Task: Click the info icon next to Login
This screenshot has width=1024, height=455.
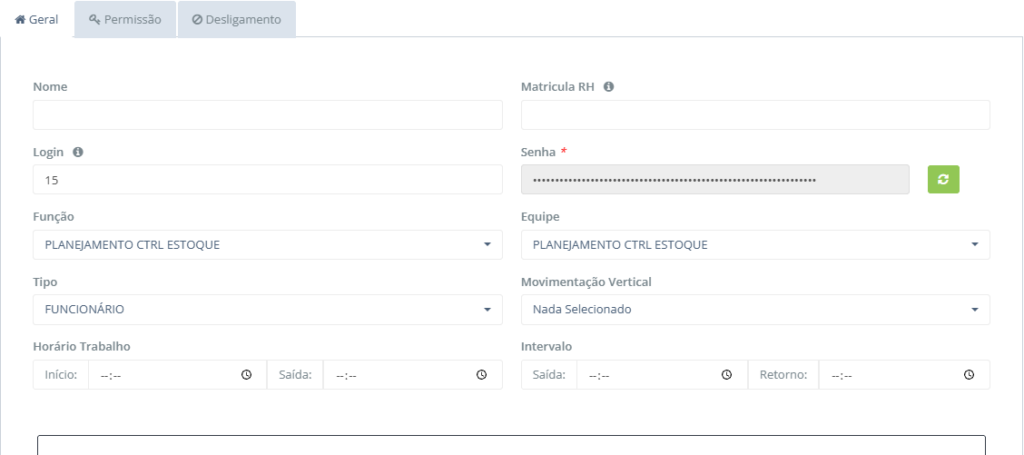Action: (x=78, y=152)
